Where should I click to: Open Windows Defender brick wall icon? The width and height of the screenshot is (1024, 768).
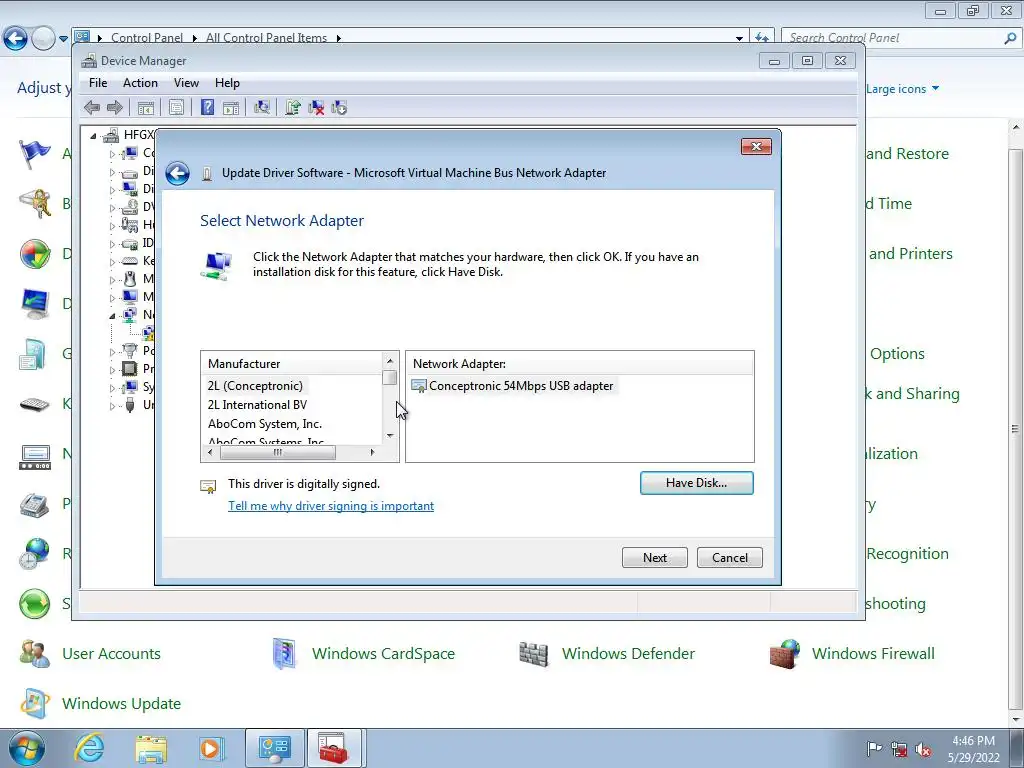534,654
